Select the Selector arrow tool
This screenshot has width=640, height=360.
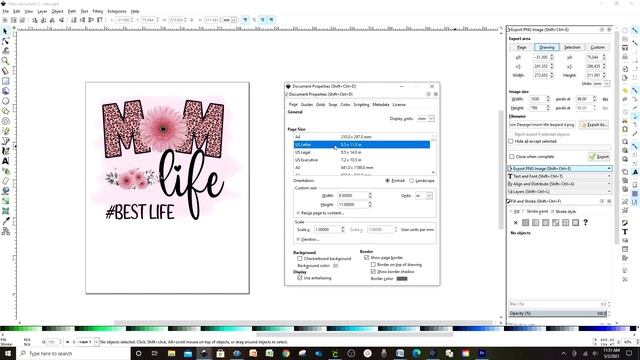point(5,31)
